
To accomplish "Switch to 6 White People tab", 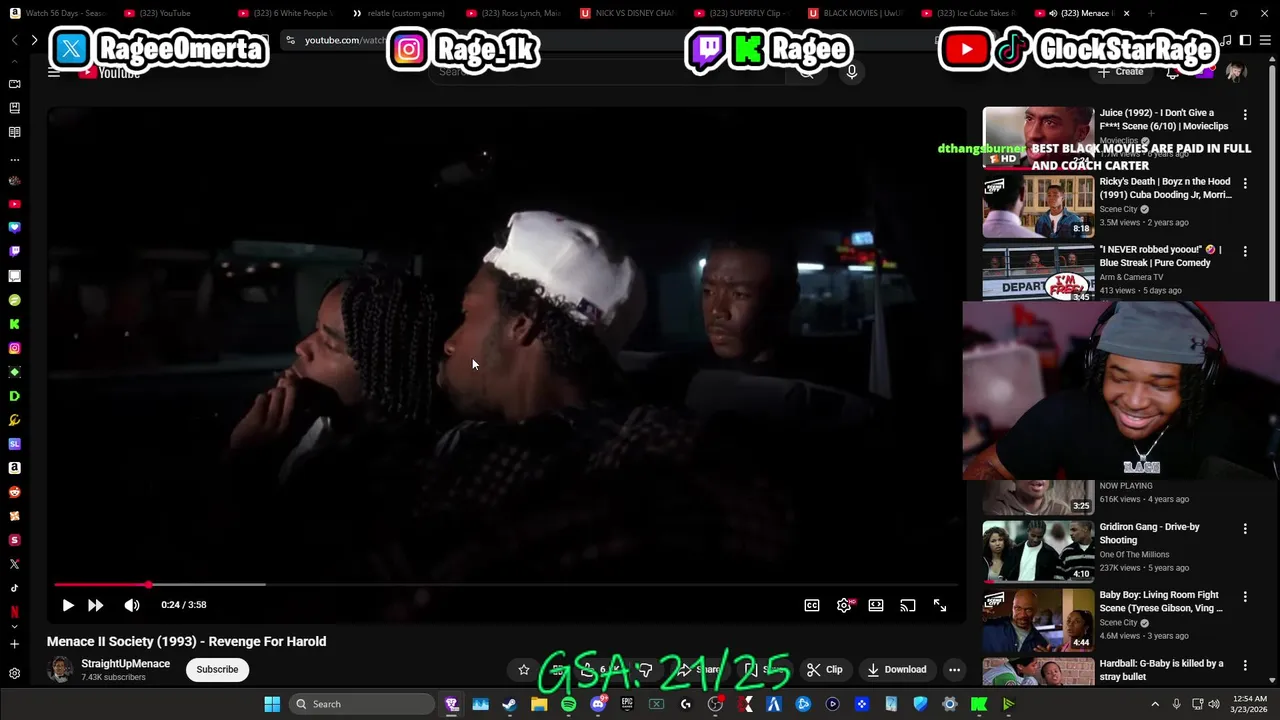I will 285,13.
